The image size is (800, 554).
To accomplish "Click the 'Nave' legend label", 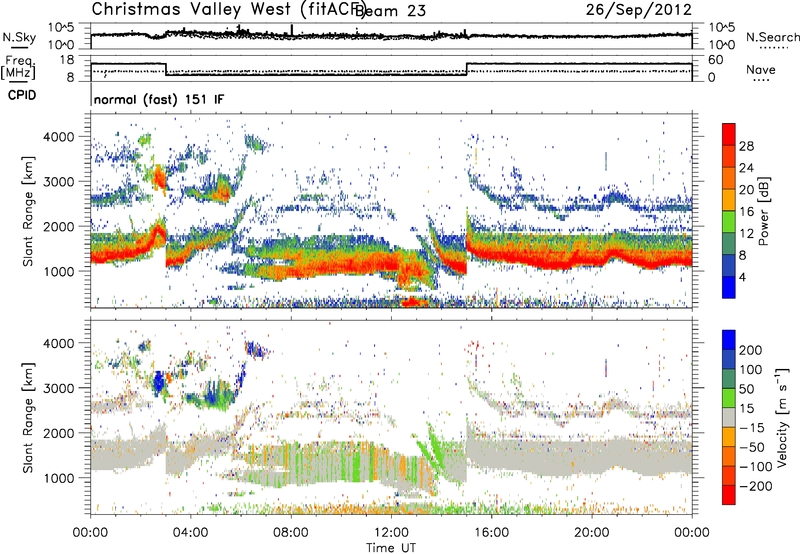I will tap(761, 69).
